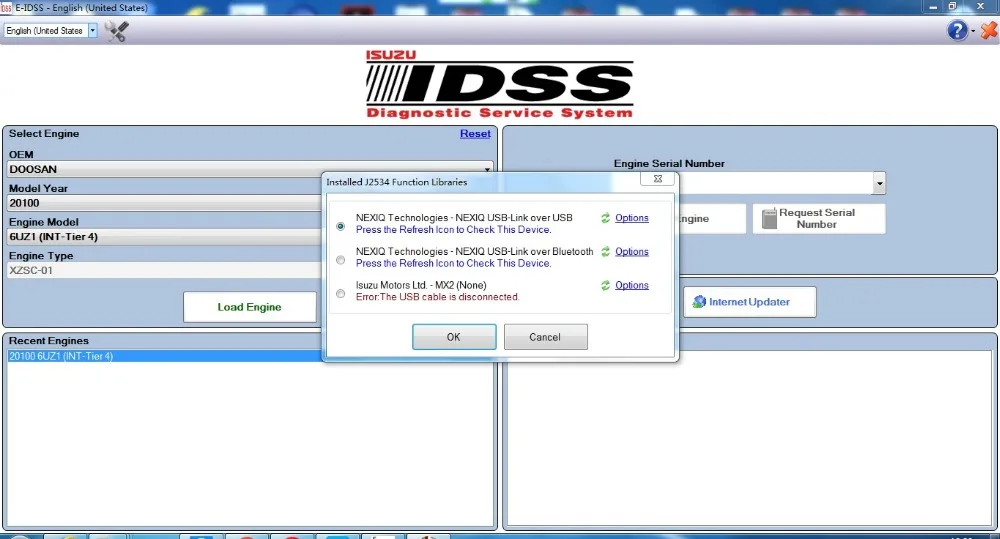Viewport: 1000px width, 539px height.
Task: Open Options link for MX2 device
Action: point(632,286)
